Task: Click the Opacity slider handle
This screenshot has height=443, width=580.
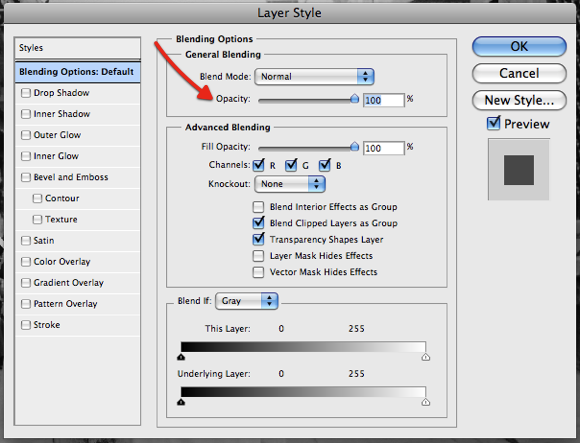Action: (354, 99)
